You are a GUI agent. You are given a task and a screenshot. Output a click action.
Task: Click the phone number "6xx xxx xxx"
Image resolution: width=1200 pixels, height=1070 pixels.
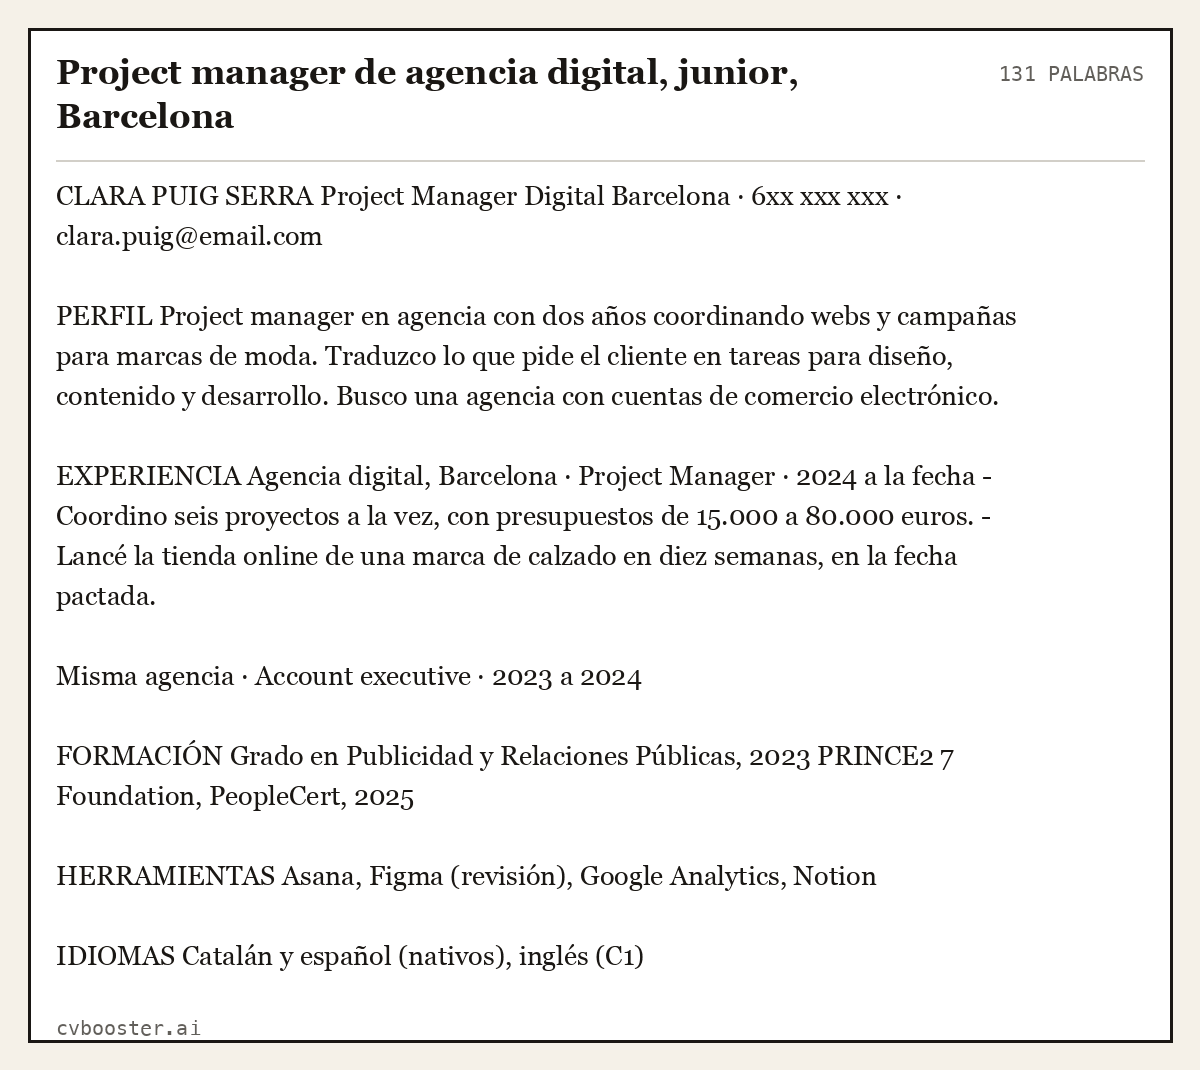click(x=819, y=196)
